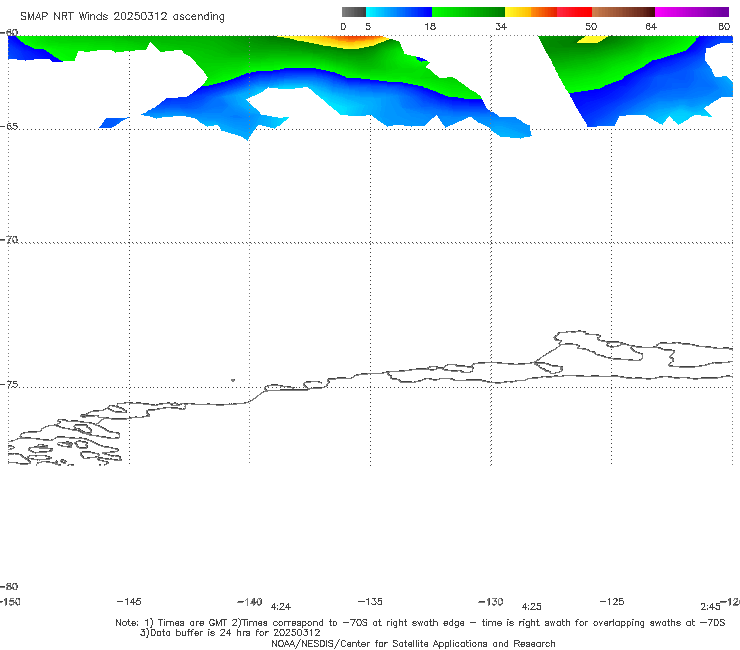Click the -140 longitude axis label
Image resolution: width=740 pixels, height=650 pixels.
[250, 602]
